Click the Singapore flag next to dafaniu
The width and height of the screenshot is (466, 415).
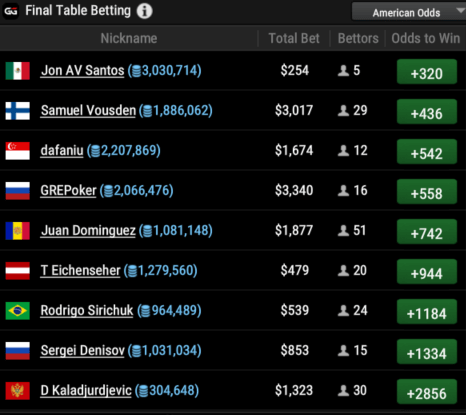[18, 151]
